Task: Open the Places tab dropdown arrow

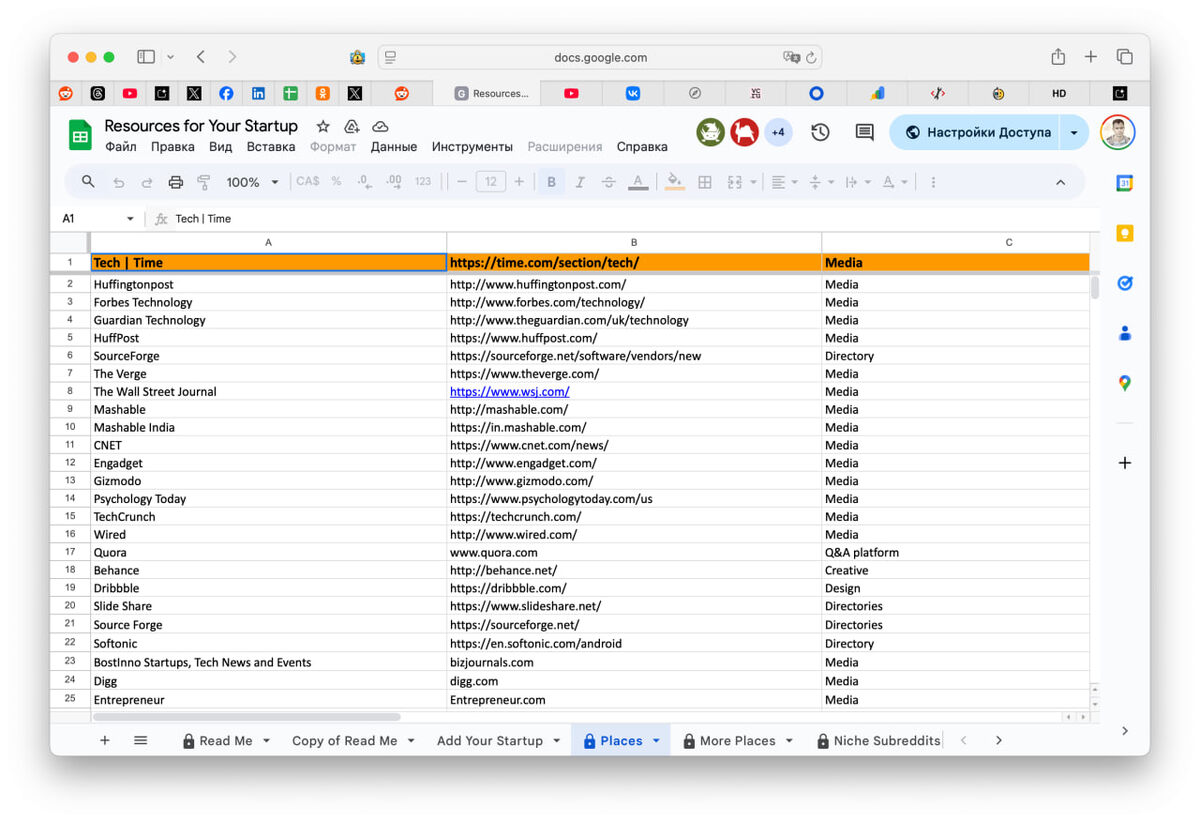Action: pyautogui.click(x=656, y=741)
